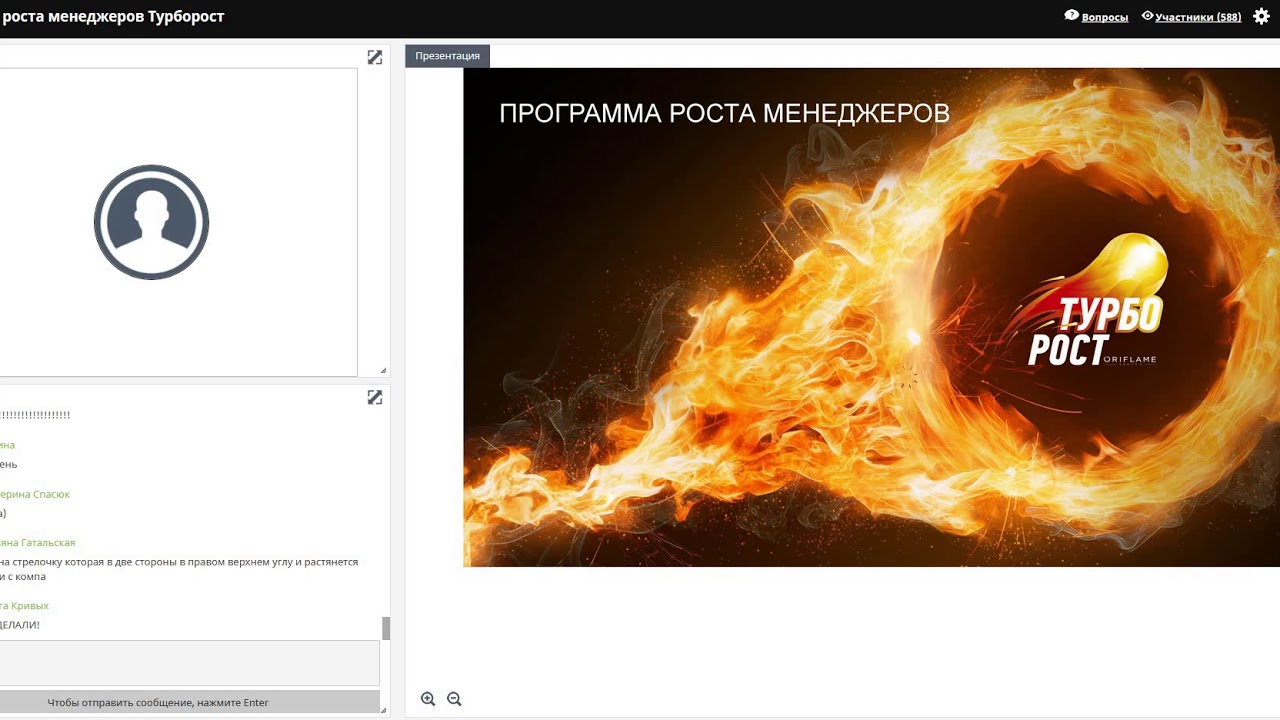Image resolution: width=1280 pixels, height=720 pixels.
Task: Click the message about стрелочку в правом верхнем углу
Action: pyautogui.click(x=179, y=569)
